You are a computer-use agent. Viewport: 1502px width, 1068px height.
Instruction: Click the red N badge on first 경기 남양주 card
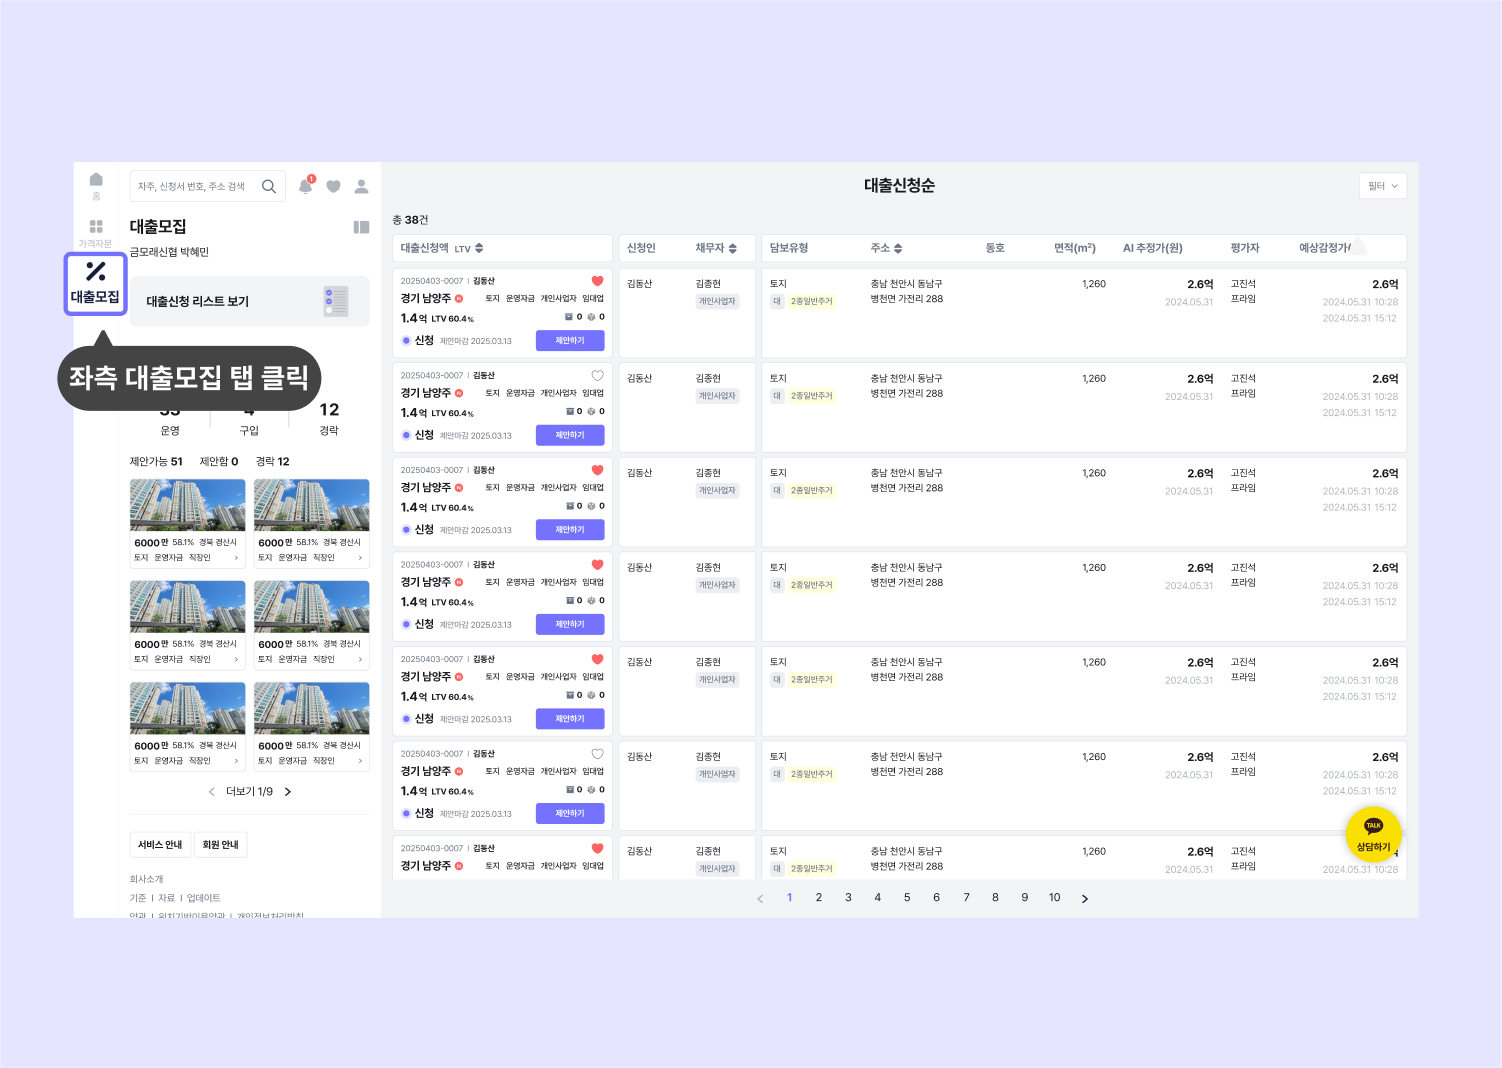tap(459, 298)
